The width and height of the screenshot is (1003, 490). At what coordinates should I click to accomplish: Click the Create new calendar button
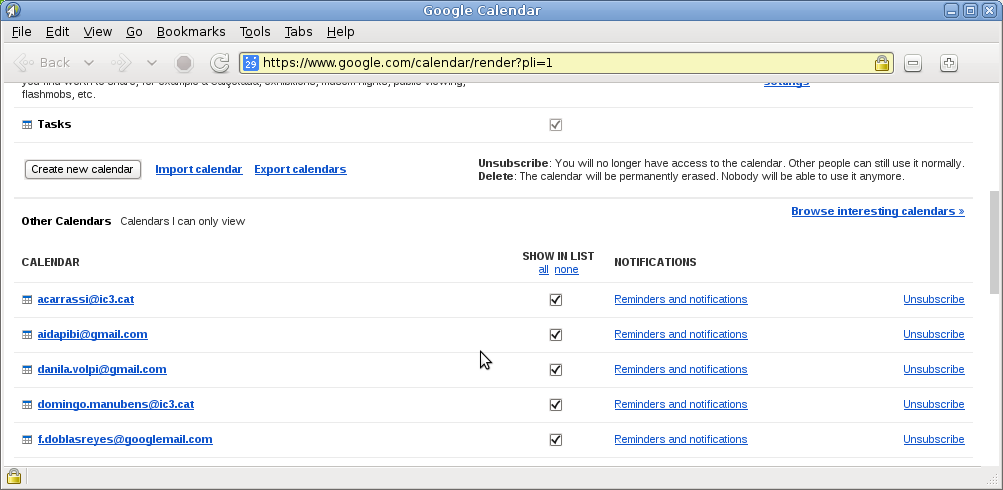pyautogui.click(x=83, y=170)
